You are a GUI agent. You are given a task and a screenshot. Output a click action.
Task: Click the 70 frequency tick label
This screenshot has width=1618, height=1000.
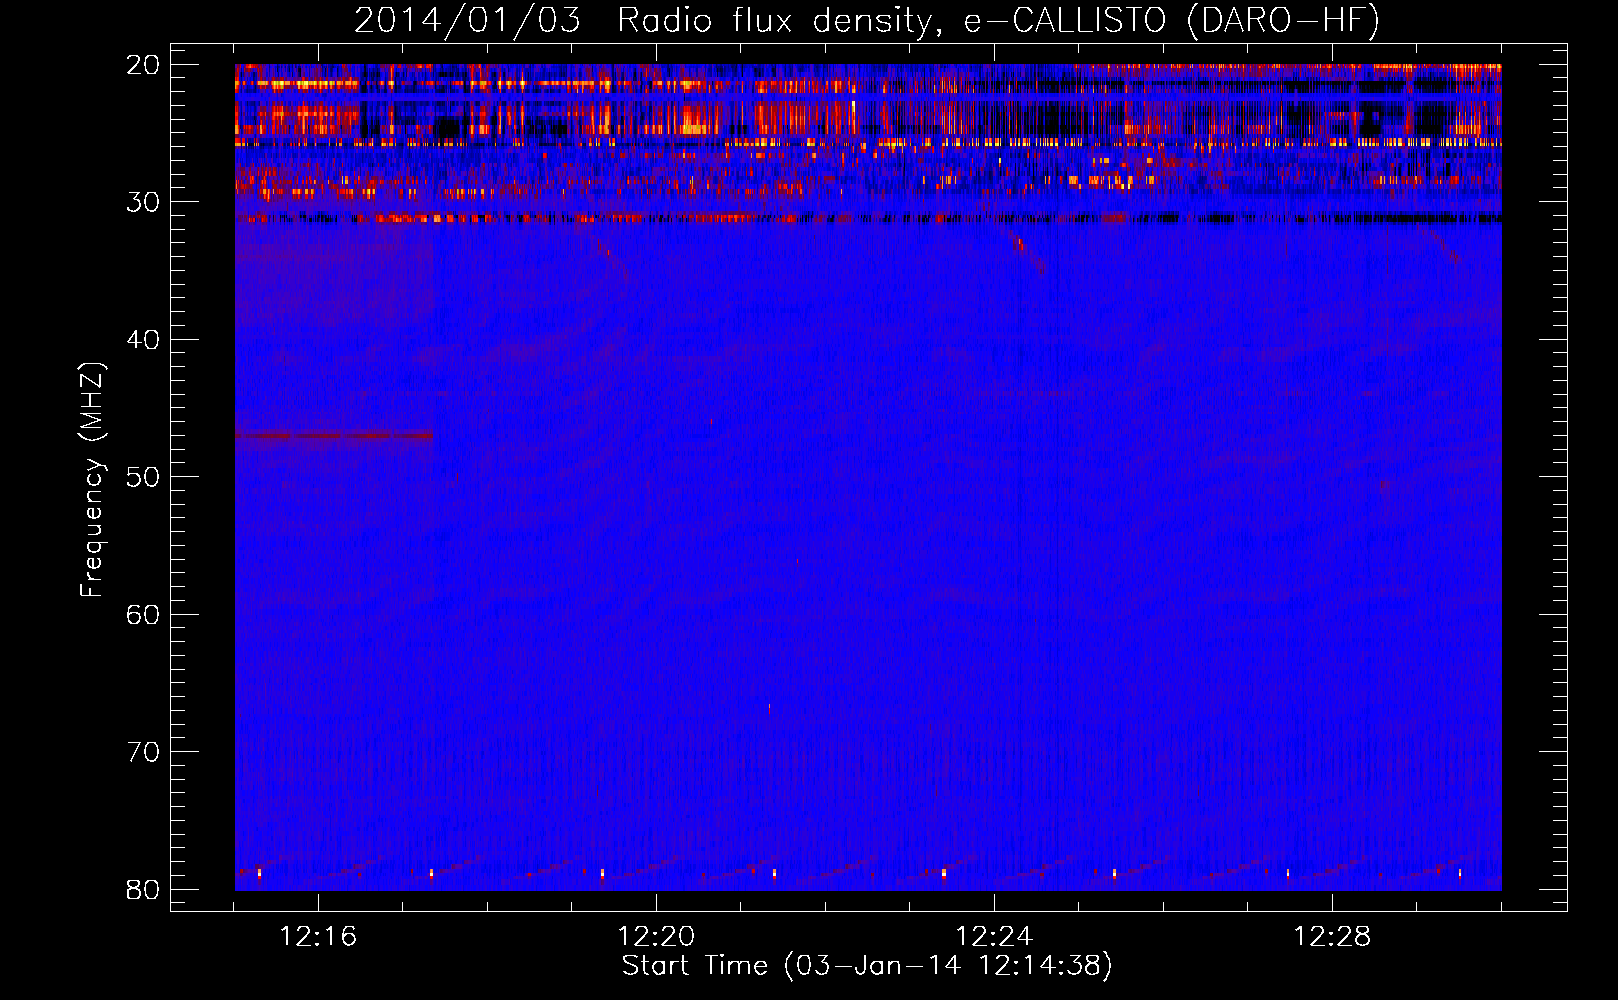tap(144, 752)
